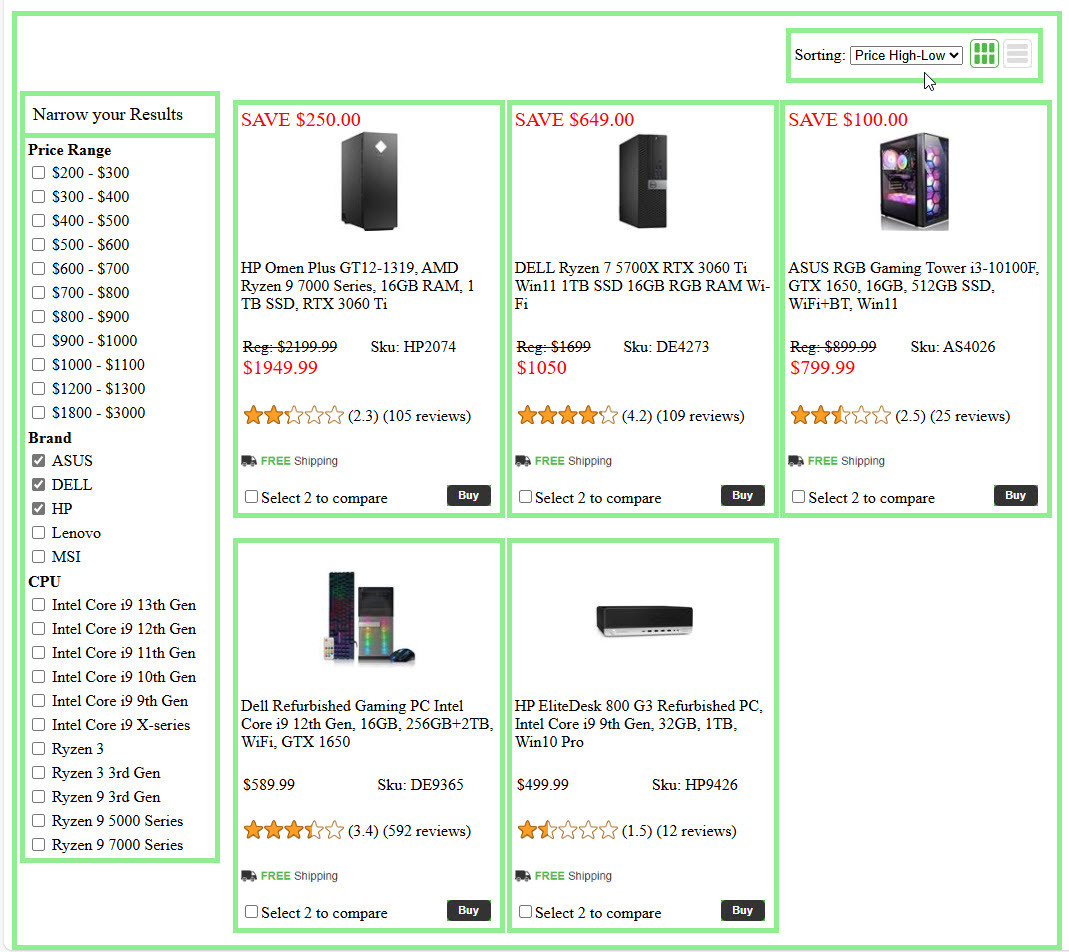The height and width of the screenshot is (952, 1069).
Task: Open the HP Omen Plus product image
Action: (368, 182)
